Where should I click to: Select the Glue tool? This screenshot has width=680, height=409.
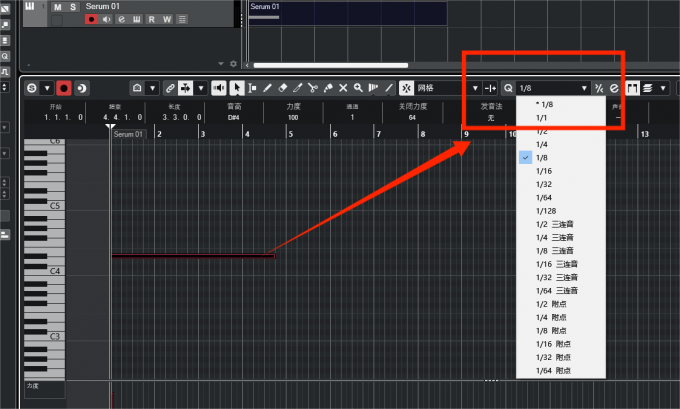coord(328,88)
